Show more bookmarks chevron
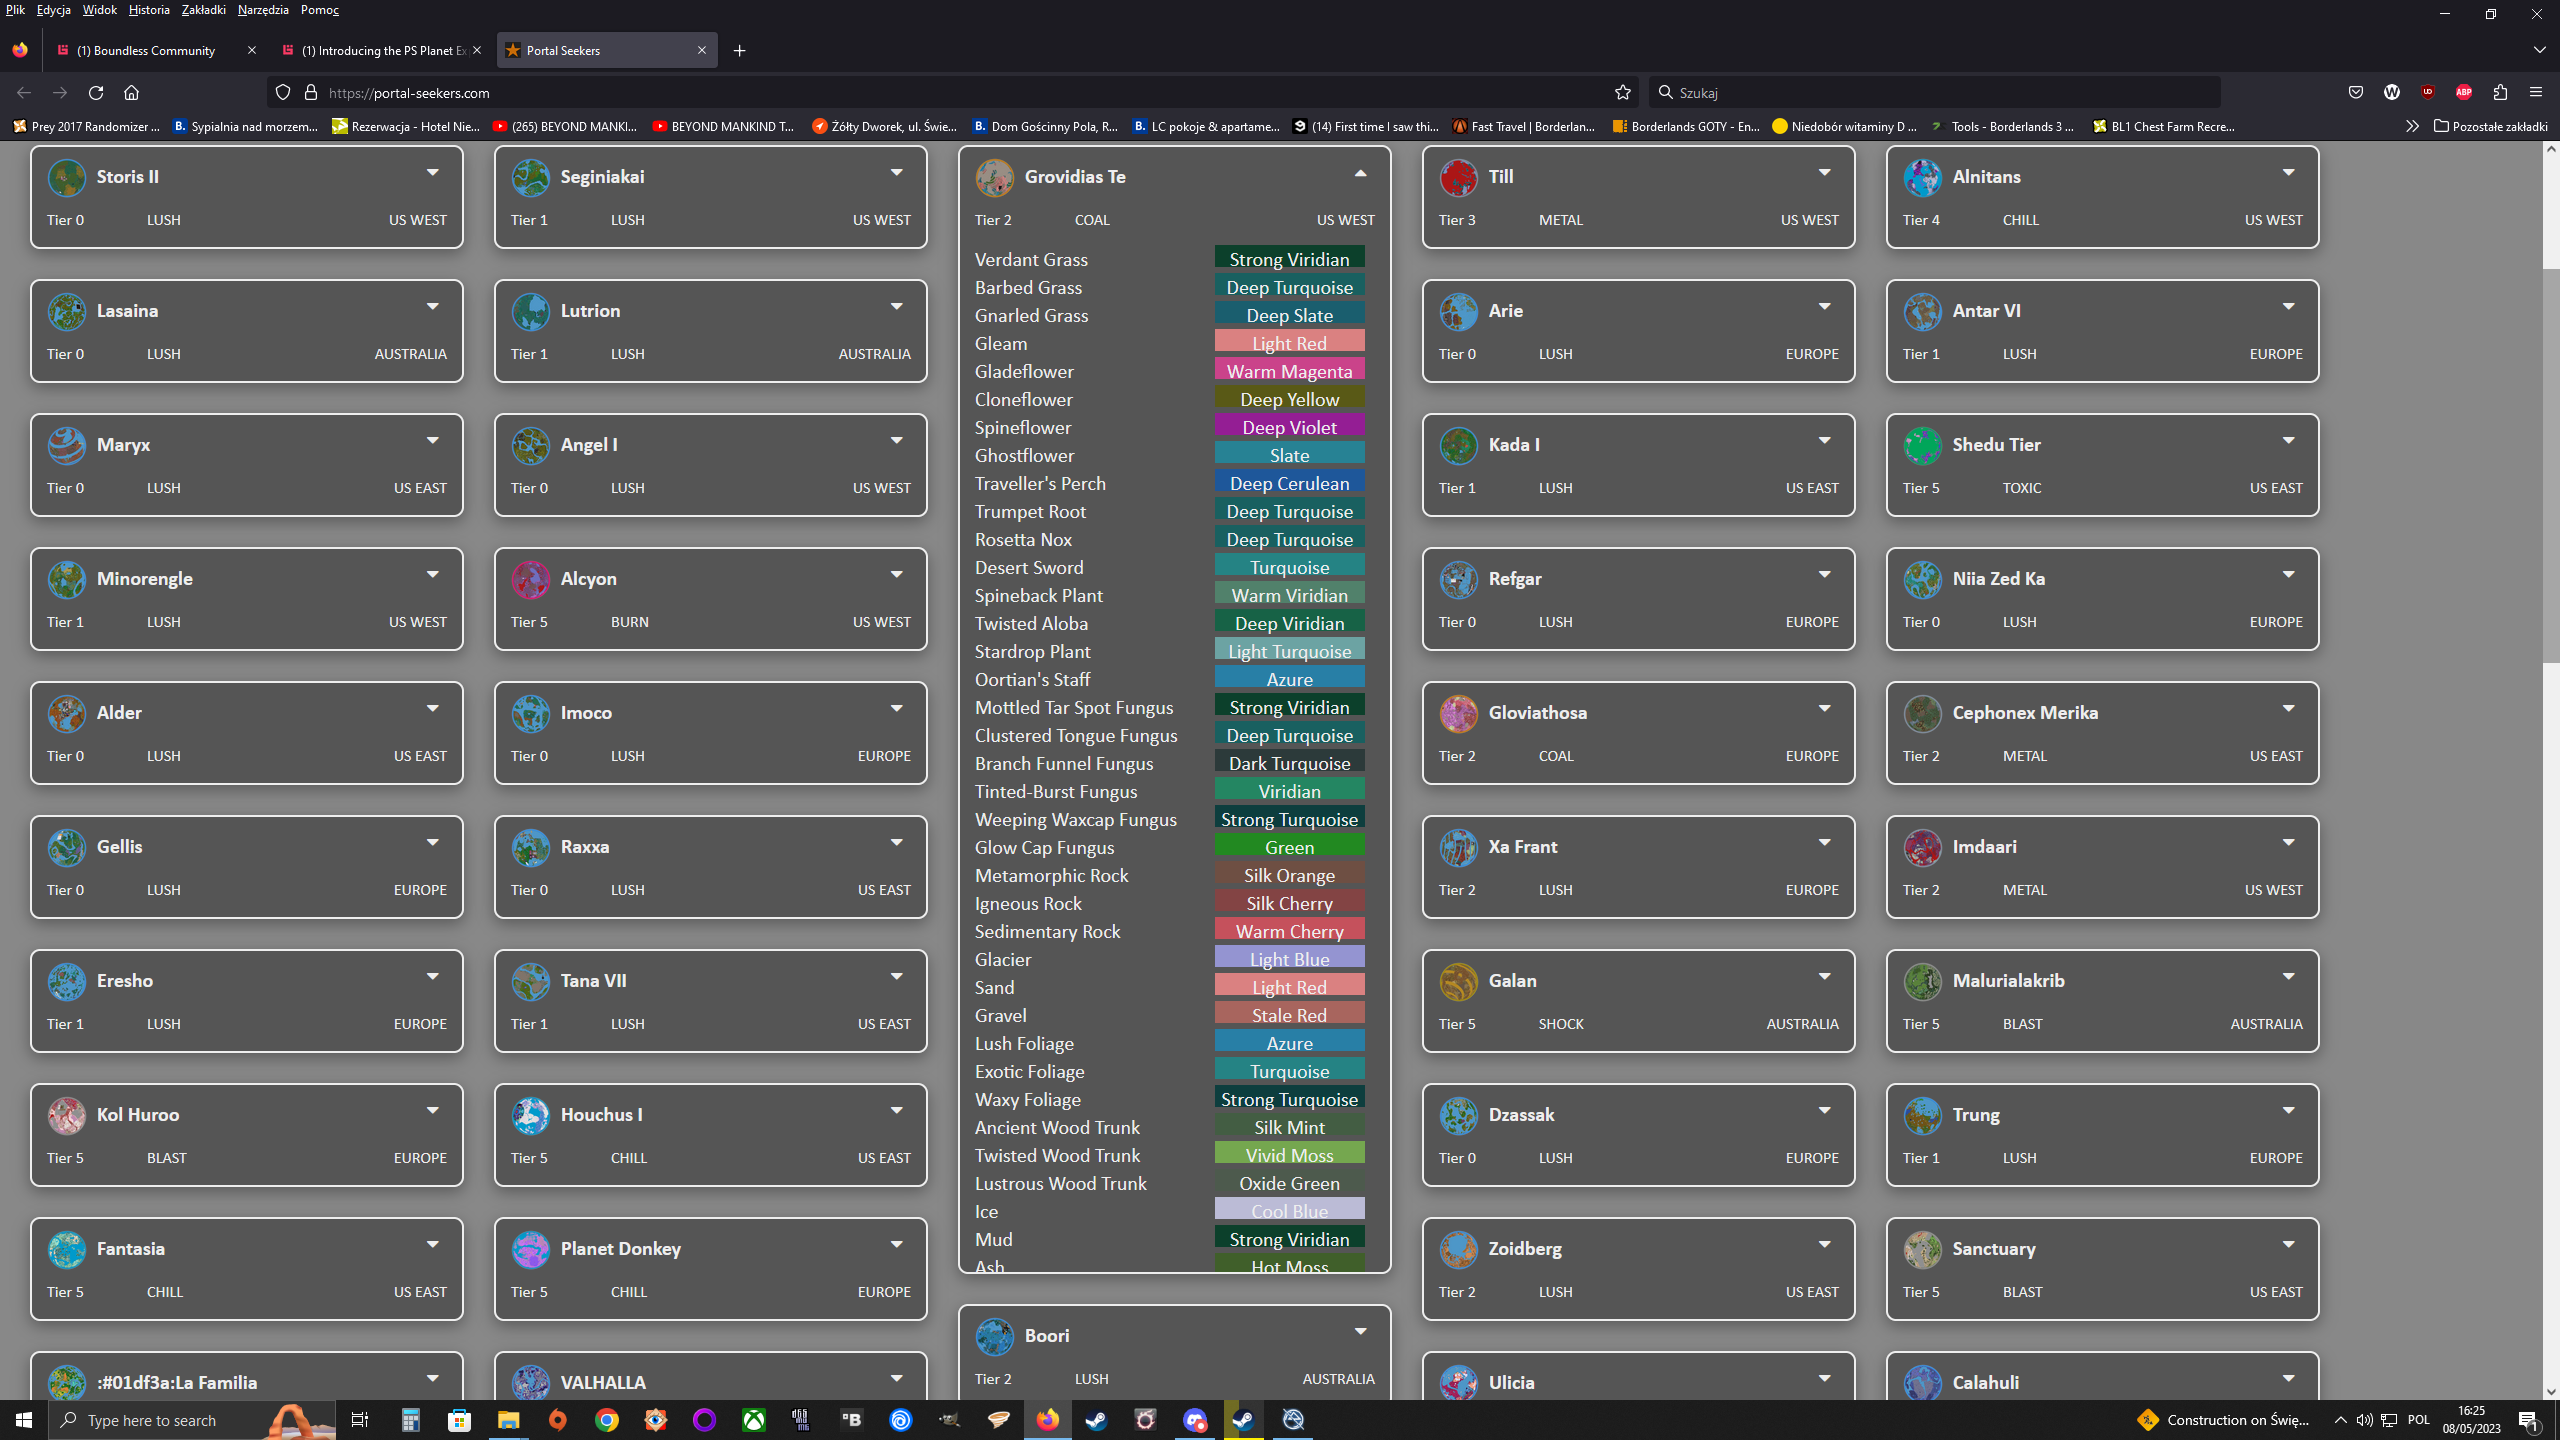This screenshot has width=2560, height=1440. tap(2412, 126)
